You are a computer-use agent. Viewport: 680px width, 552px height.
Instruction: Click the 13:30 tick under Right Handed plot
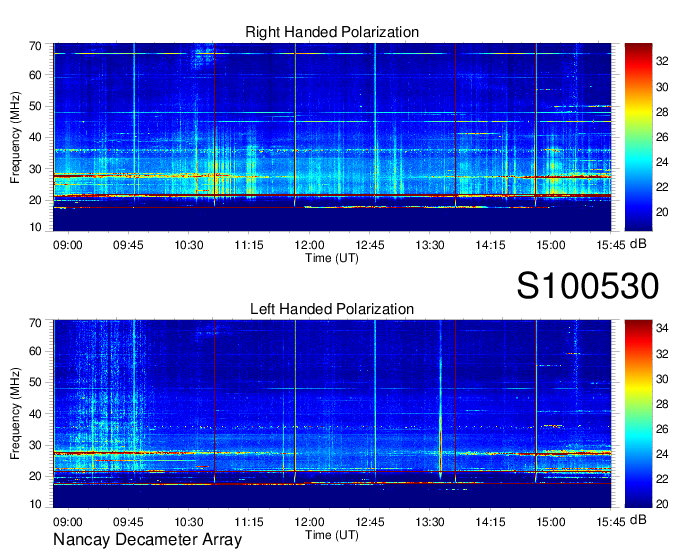tap(430, 245)
